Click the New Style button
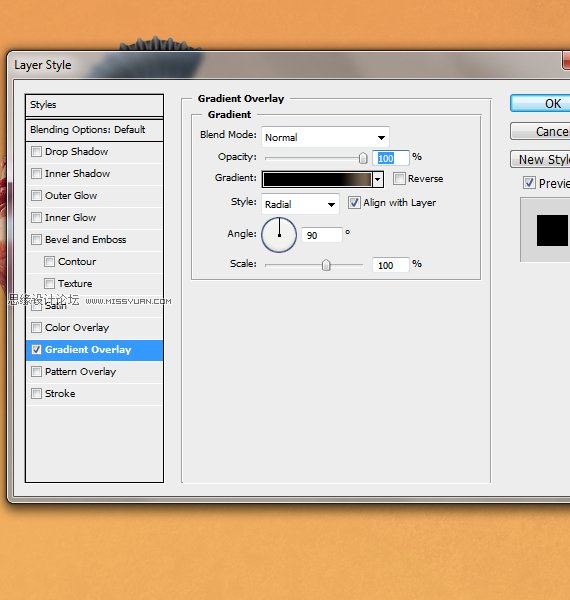This screenshot has width=570, height=600. (x=540, y=159)
